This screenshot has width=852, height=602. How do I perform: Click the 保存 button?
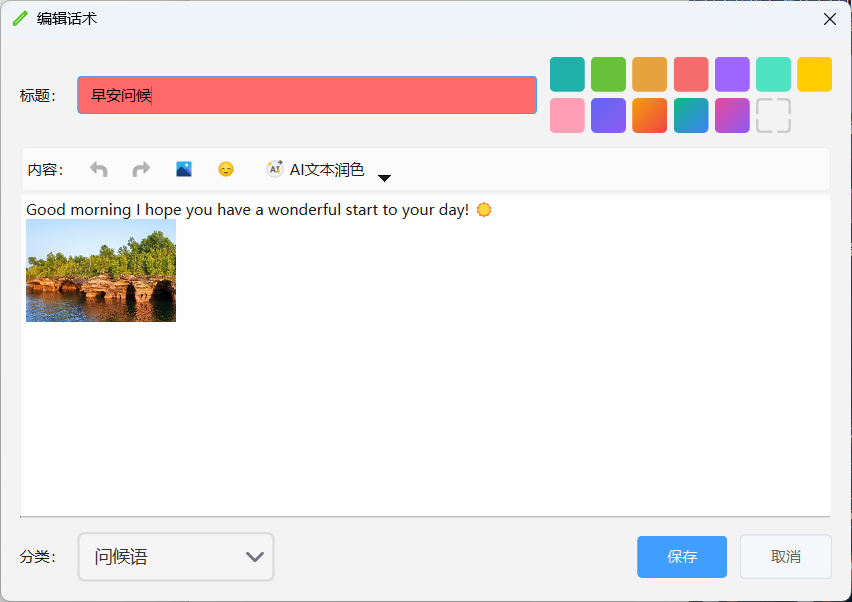(x=681, y=557)
